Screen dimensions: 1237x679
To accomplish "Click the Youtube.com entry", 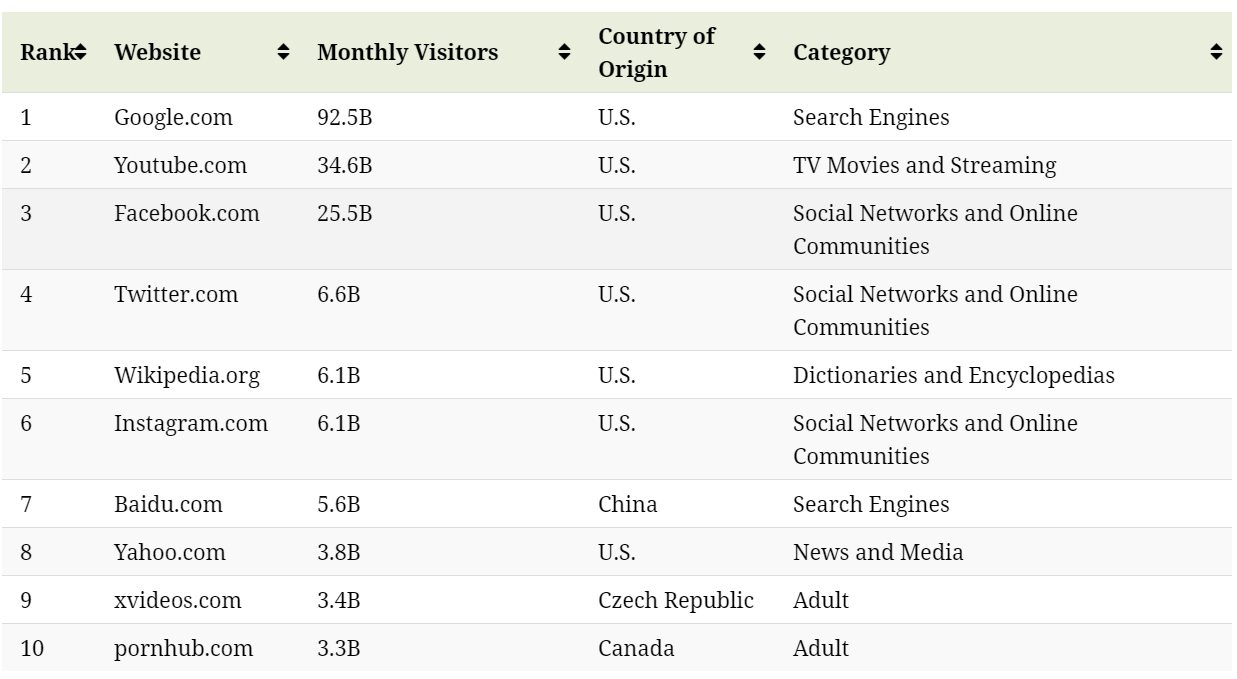I will click(180, 165).
